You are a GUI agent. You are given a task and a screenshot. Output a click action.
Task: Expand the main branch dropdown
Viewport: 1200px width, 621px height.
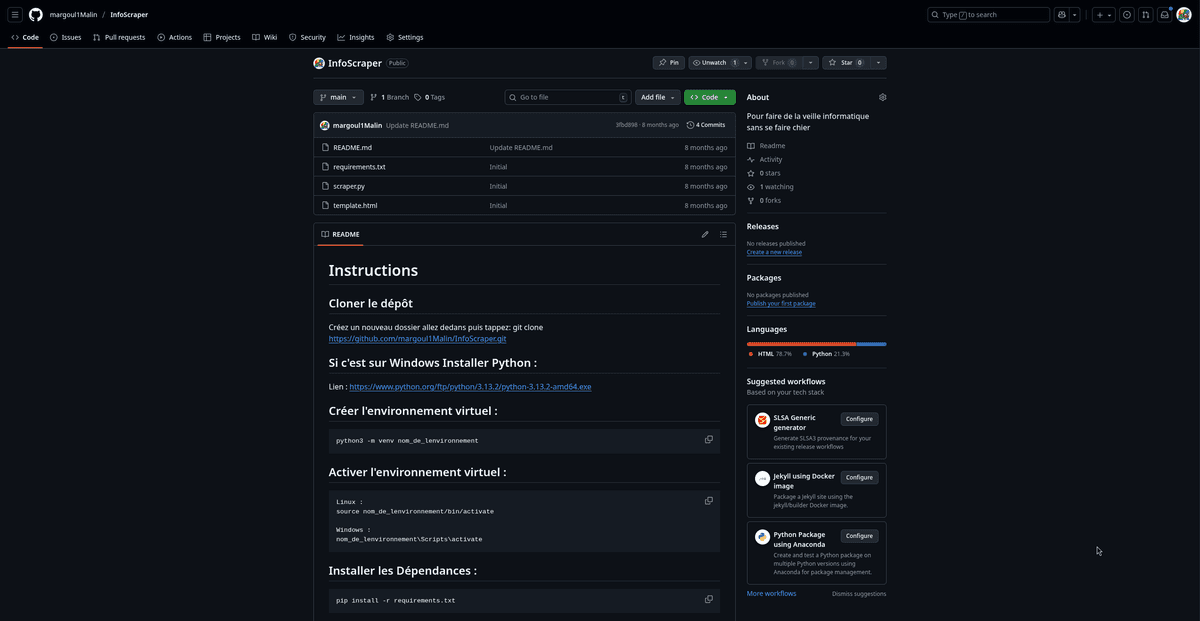tap(338, 97)
